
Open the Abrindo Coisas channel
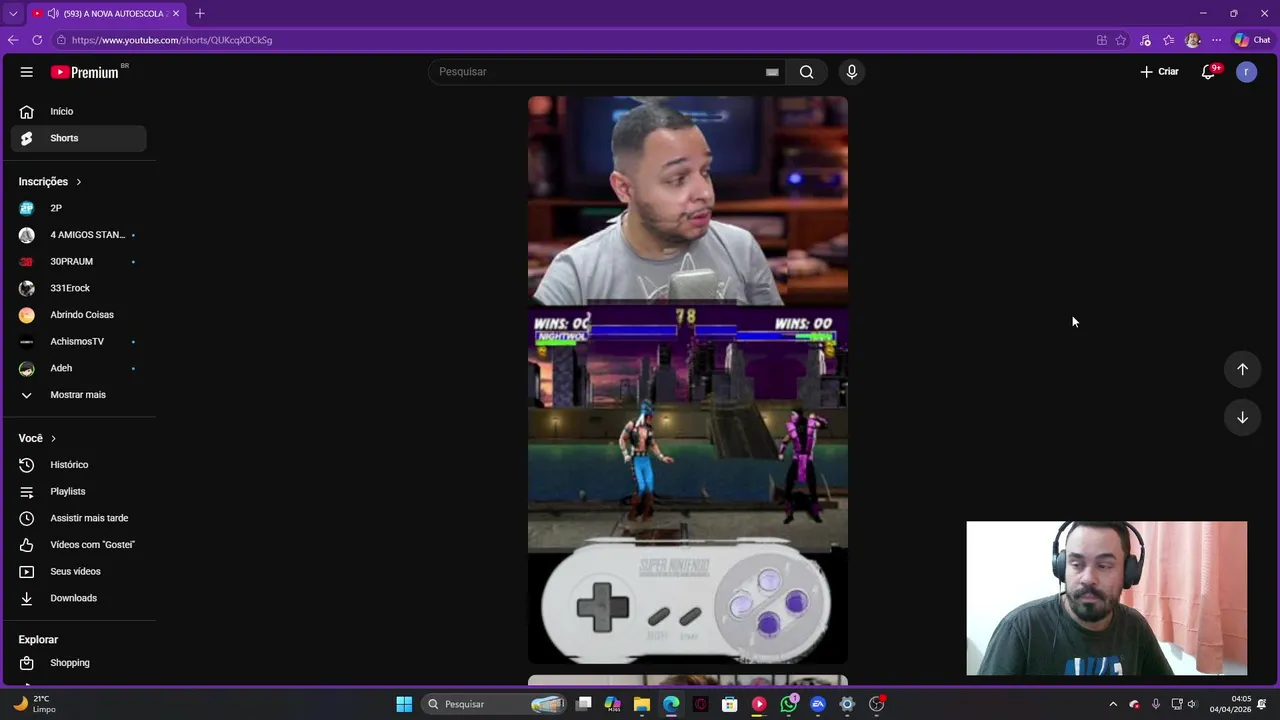[78, 315]
